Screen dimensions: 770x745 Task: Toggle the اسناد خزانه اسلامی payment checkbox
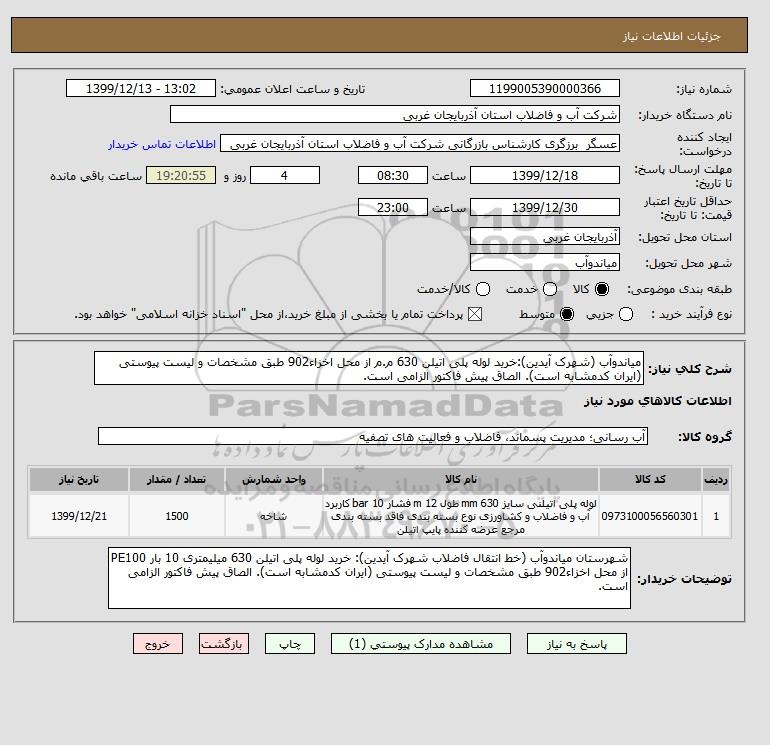pyautogui.click(x=475, y=314)
